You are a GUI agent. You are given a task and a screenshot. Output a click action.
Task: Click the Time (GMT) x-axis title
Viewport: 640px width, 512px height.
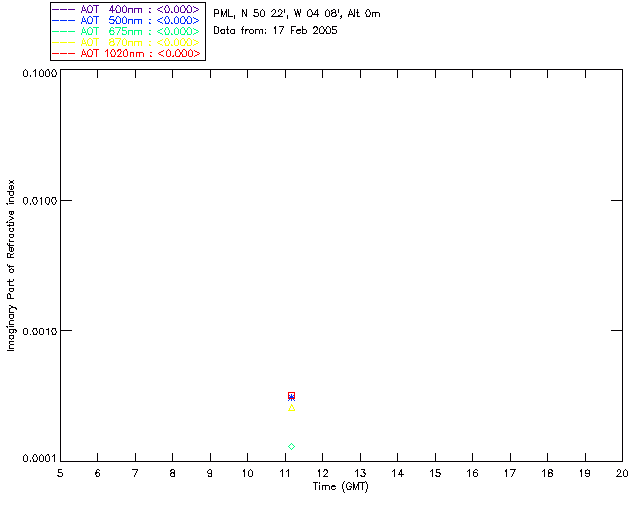coord(340,486)
